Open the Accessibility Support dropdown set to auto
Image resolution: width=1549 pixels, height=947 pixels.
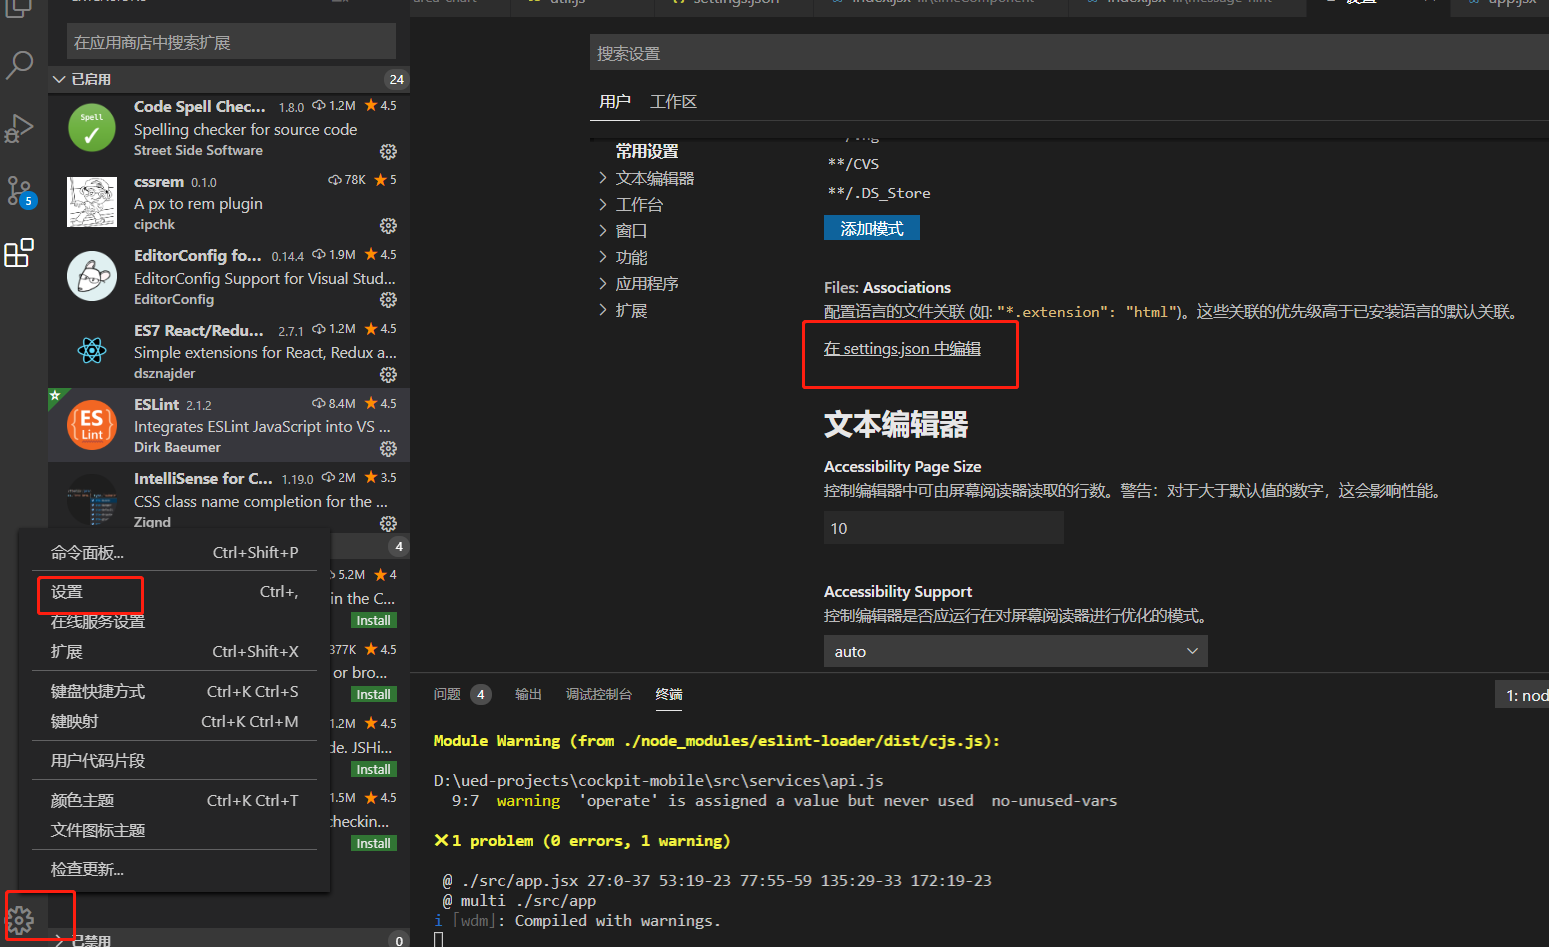pyautogui.click(x=1014, y=650)
